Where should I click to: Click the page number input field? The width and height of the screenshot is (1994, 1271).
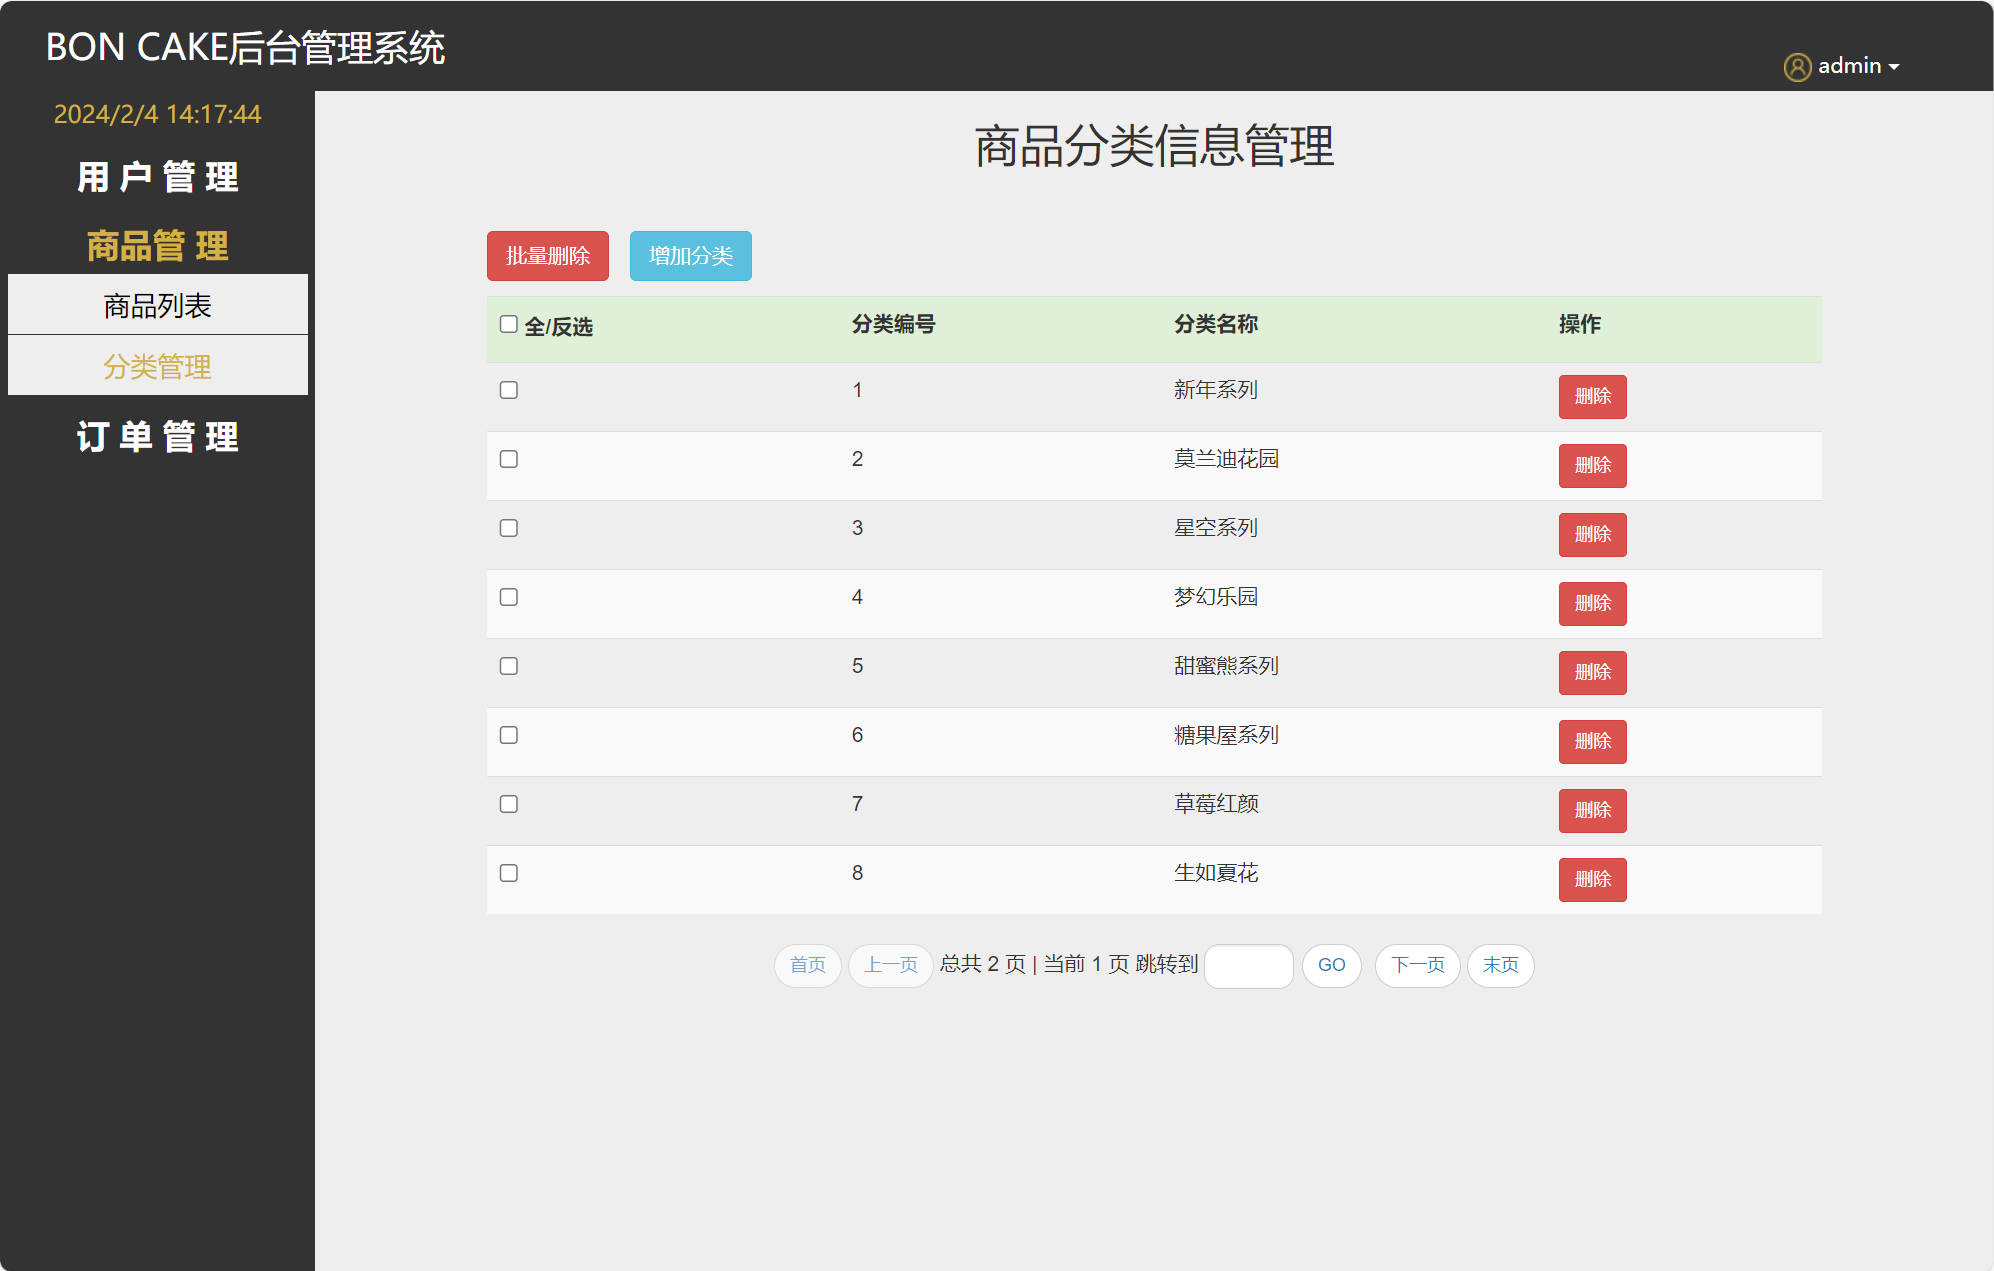point(1248,965)
